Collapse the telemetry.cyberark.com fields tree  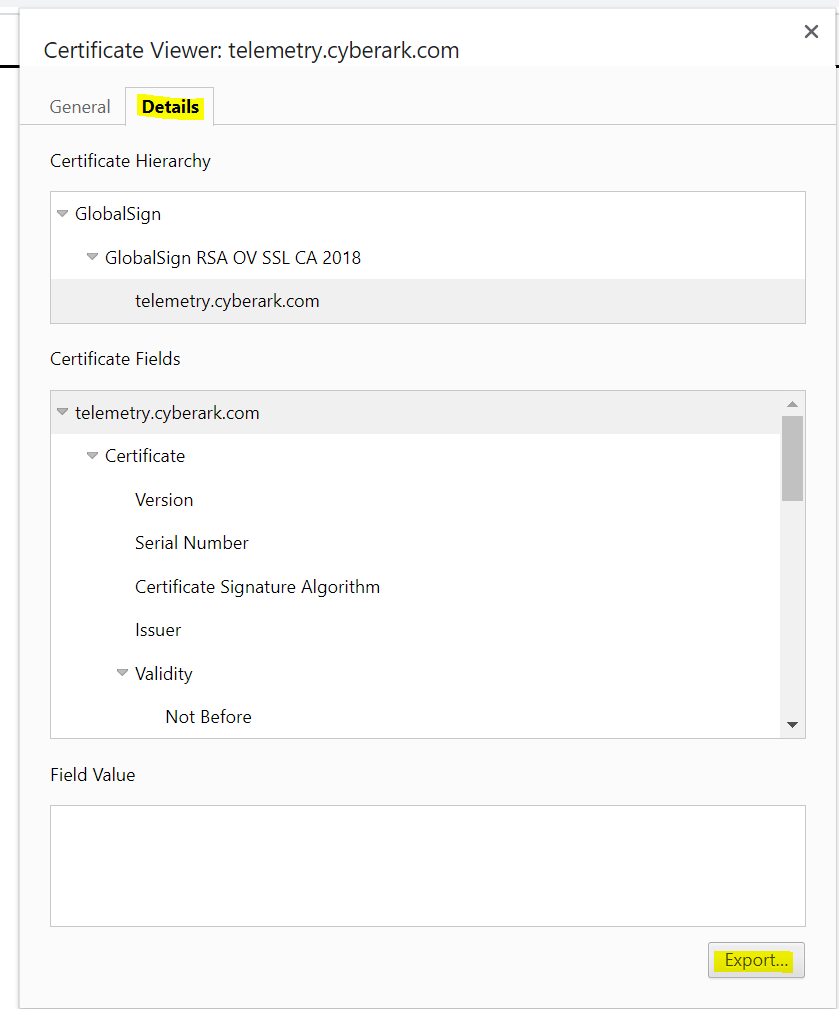pyautogui.click(x=62, y=412)
